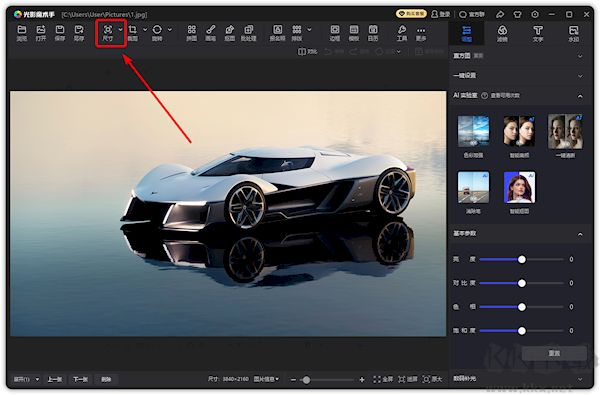Switch to the 滤镜 filter tab
Viewport: 600px width, 395px height.
point(502,34)
